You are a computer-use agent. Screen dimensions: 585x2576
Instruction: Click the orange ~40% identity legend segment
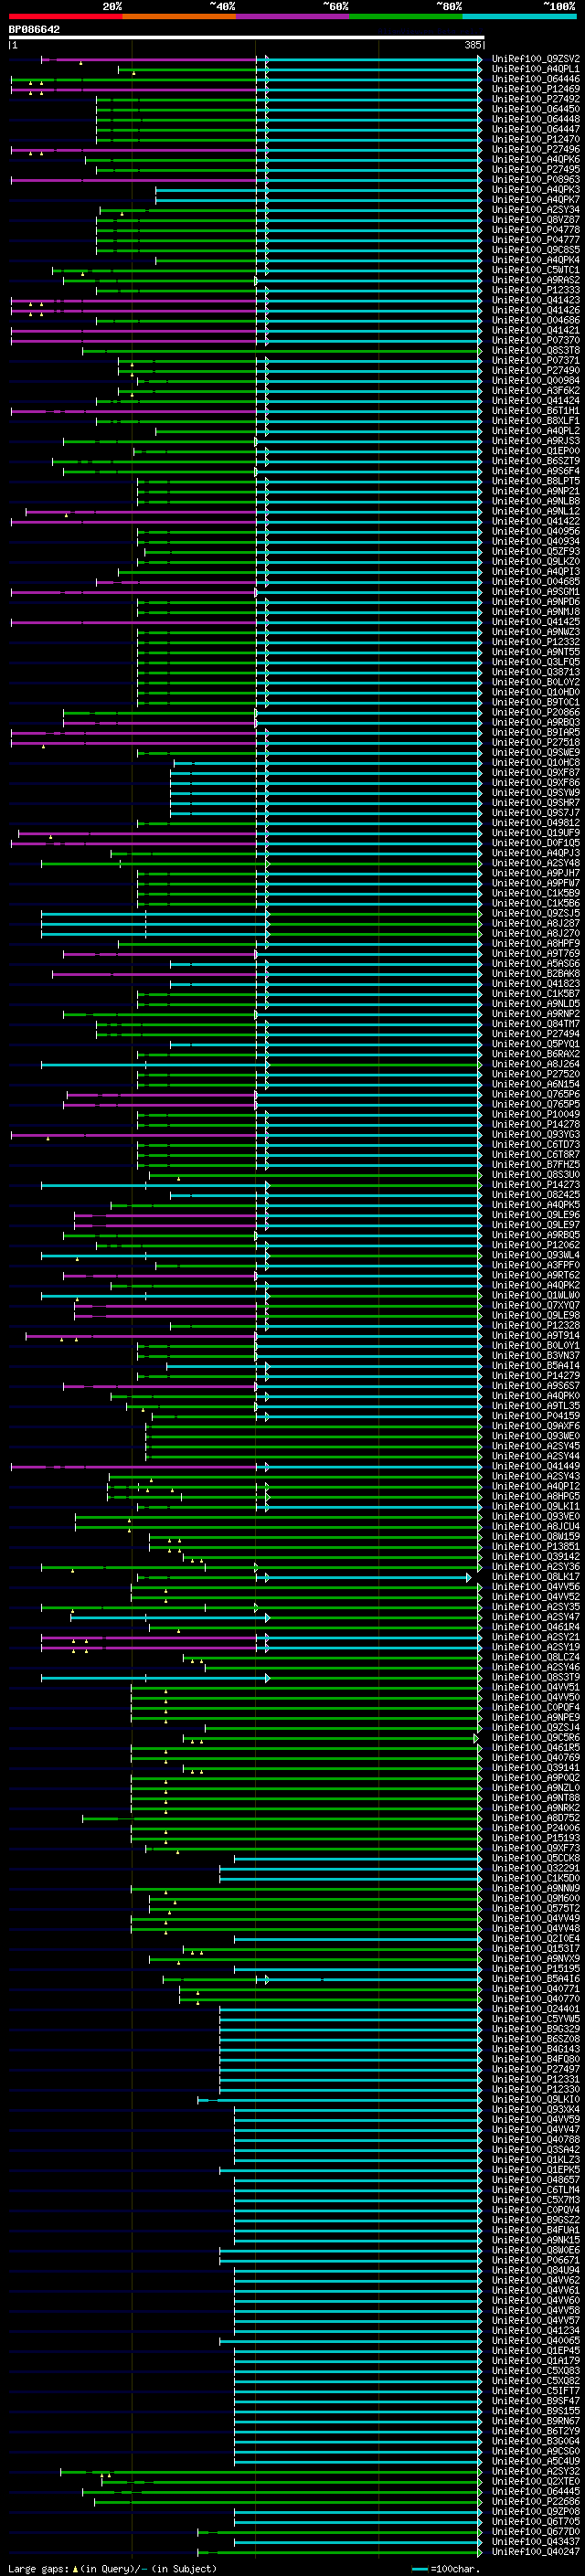[x=179, y=16]
